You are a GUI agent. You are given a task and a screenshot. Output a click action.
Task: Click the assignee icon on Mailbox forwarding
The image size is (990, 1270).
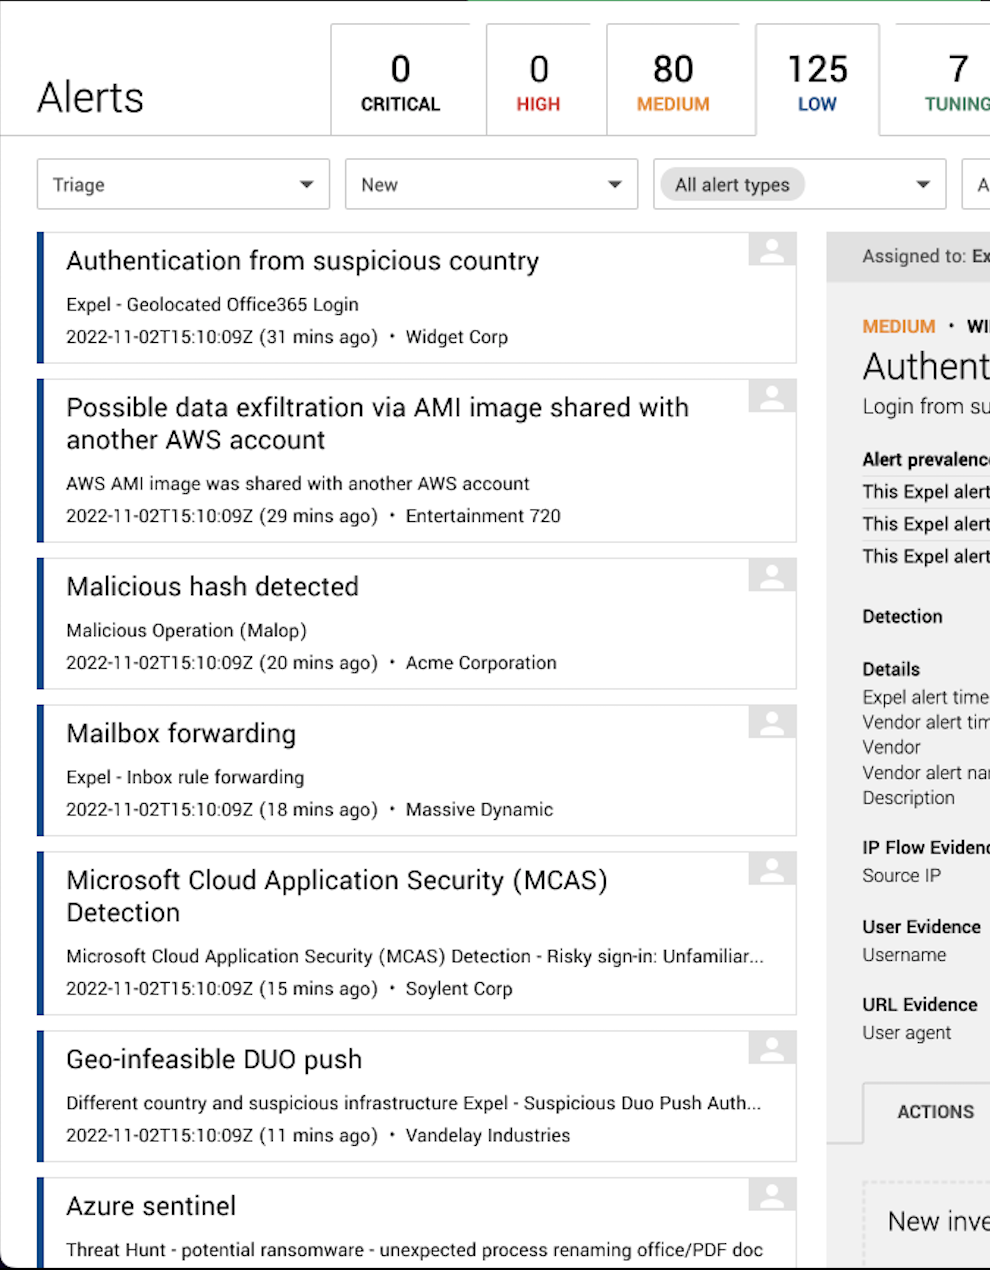tap(771, 722)
